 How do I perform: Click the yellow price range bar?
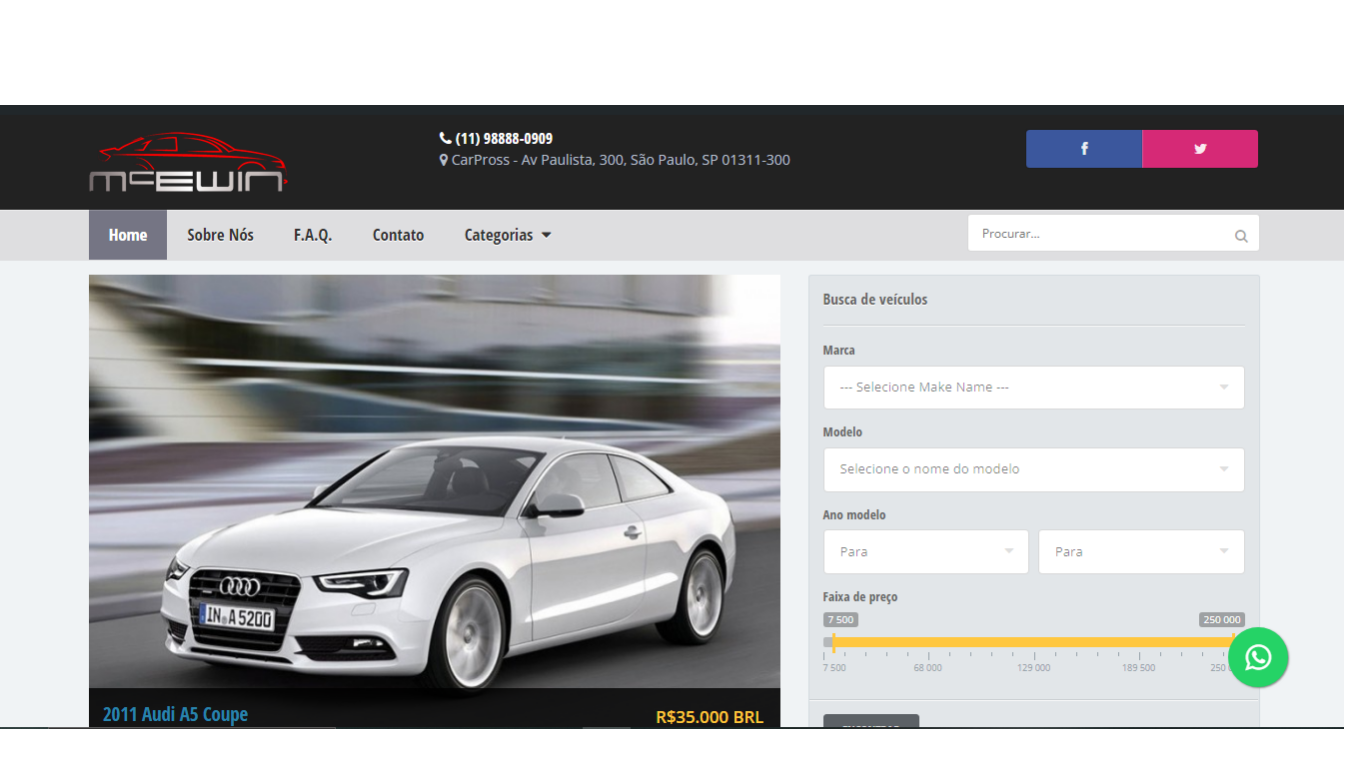point(1033,642)
